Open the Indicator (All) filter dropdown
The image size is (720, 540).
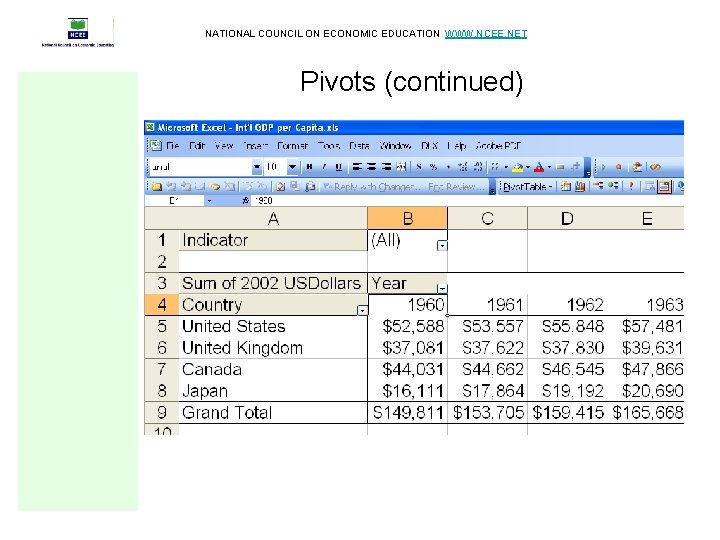[442, 246]
